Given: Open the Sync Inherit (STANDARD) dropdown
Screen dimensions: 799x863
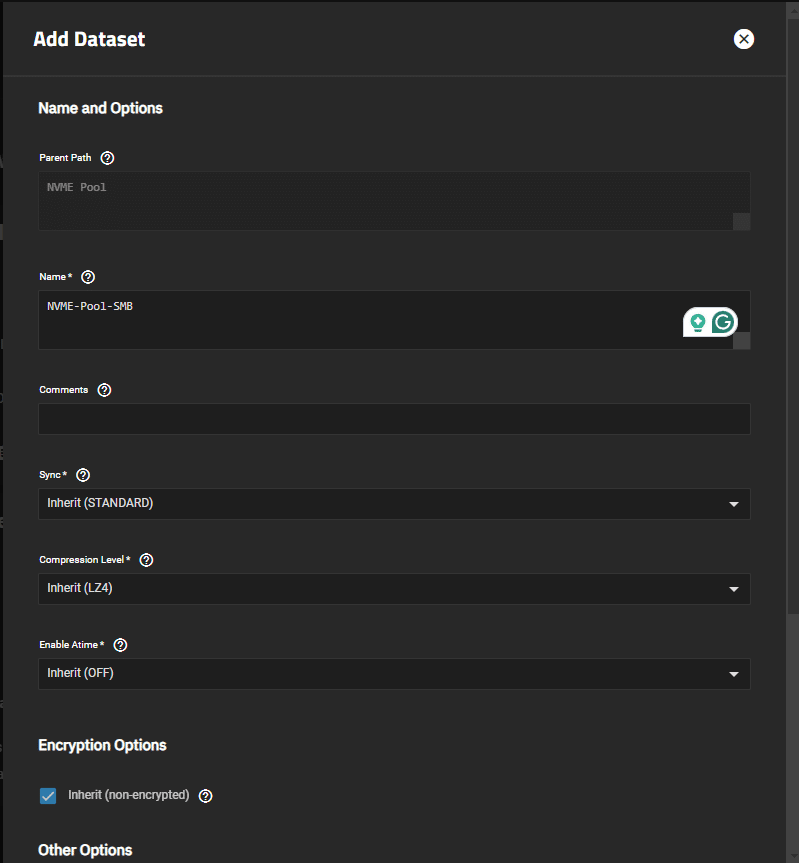Looking at the screenshot, I should [x=394, y=504].
